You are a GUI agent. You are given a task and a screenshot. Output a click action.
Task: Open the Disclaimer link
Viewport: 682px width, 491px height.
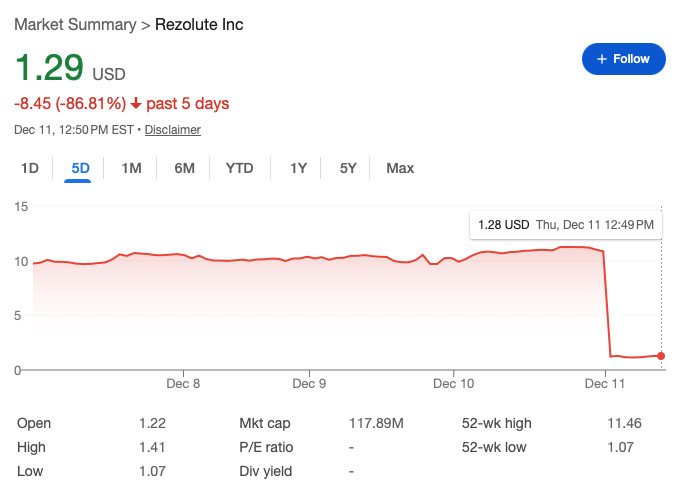coord(173,130)
